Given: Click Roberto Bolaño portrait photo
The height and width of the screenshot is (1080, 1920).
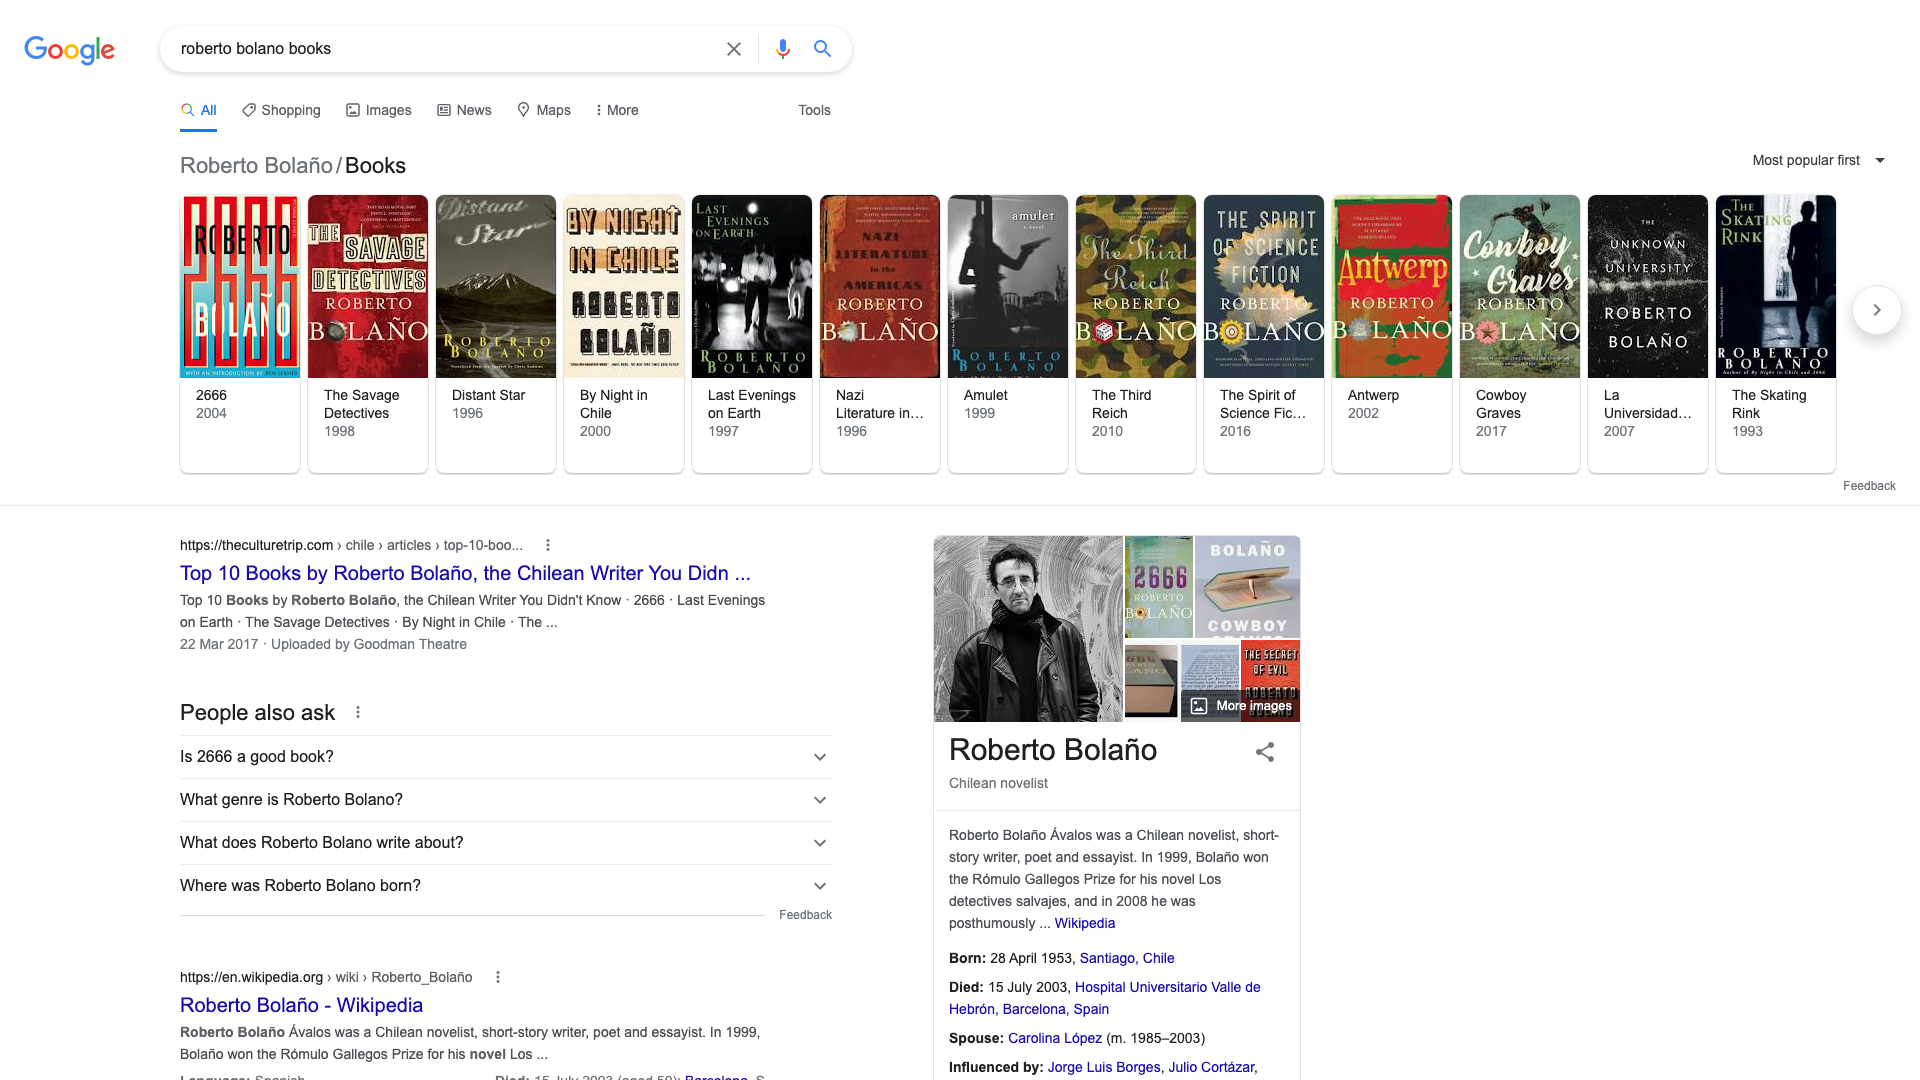Looking at the screenshot, I should pyautogui.click(x=1028, y=629).
